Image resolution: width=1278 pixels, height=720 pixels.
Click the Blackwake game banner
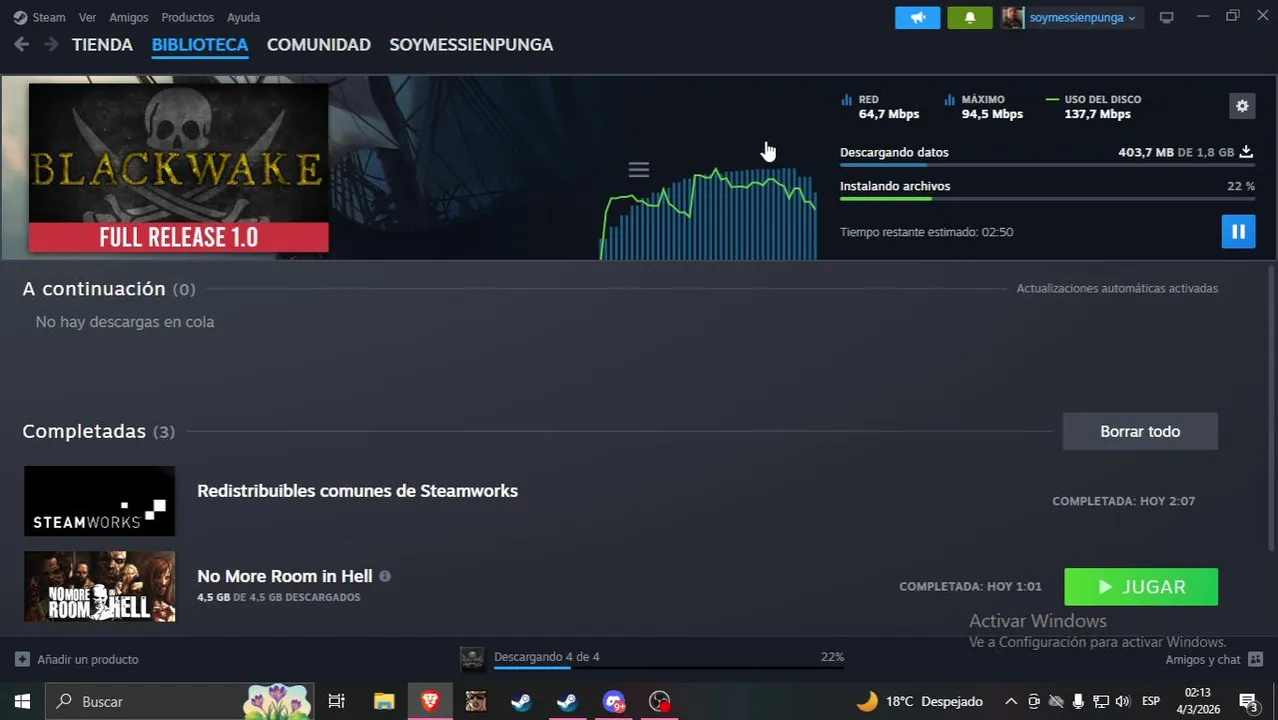point(178,167)
